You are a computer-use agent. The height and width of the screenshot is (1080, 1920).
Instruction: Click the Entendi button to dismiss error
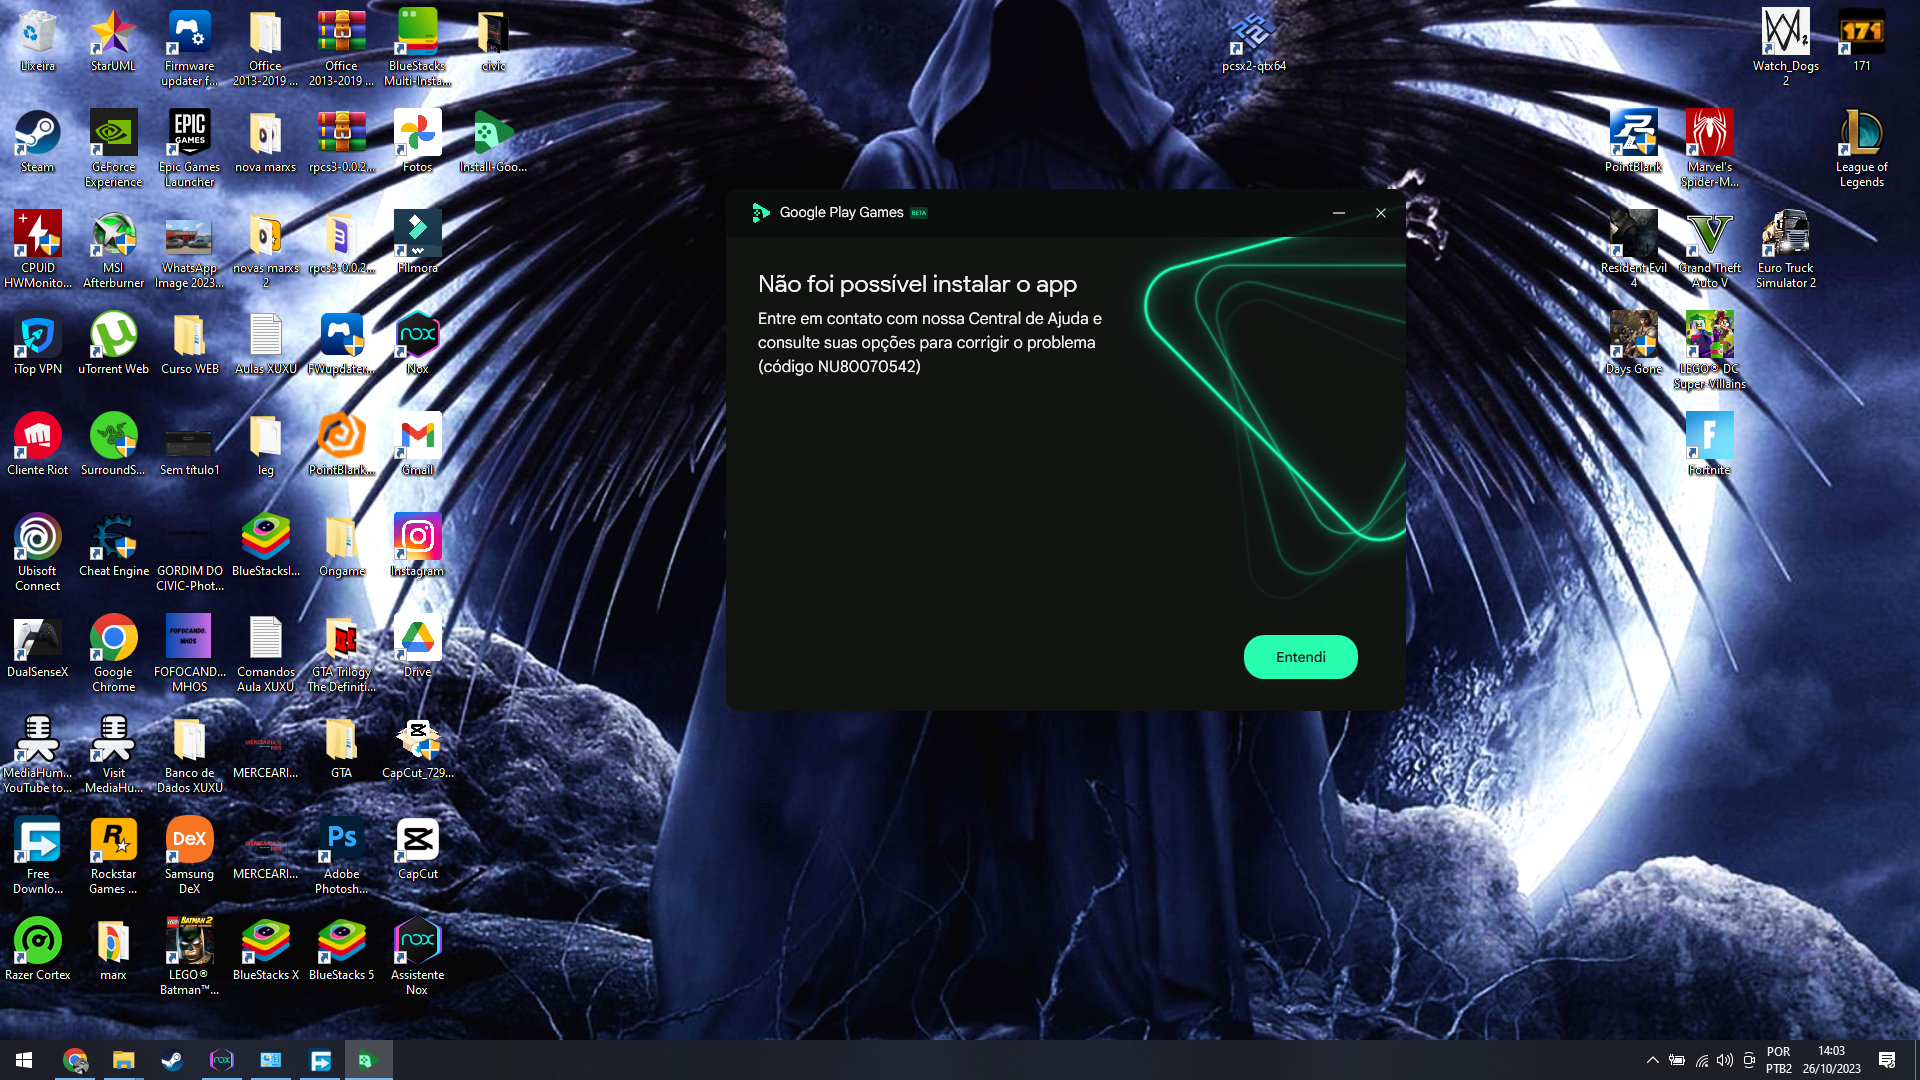tap(1302, 657)
